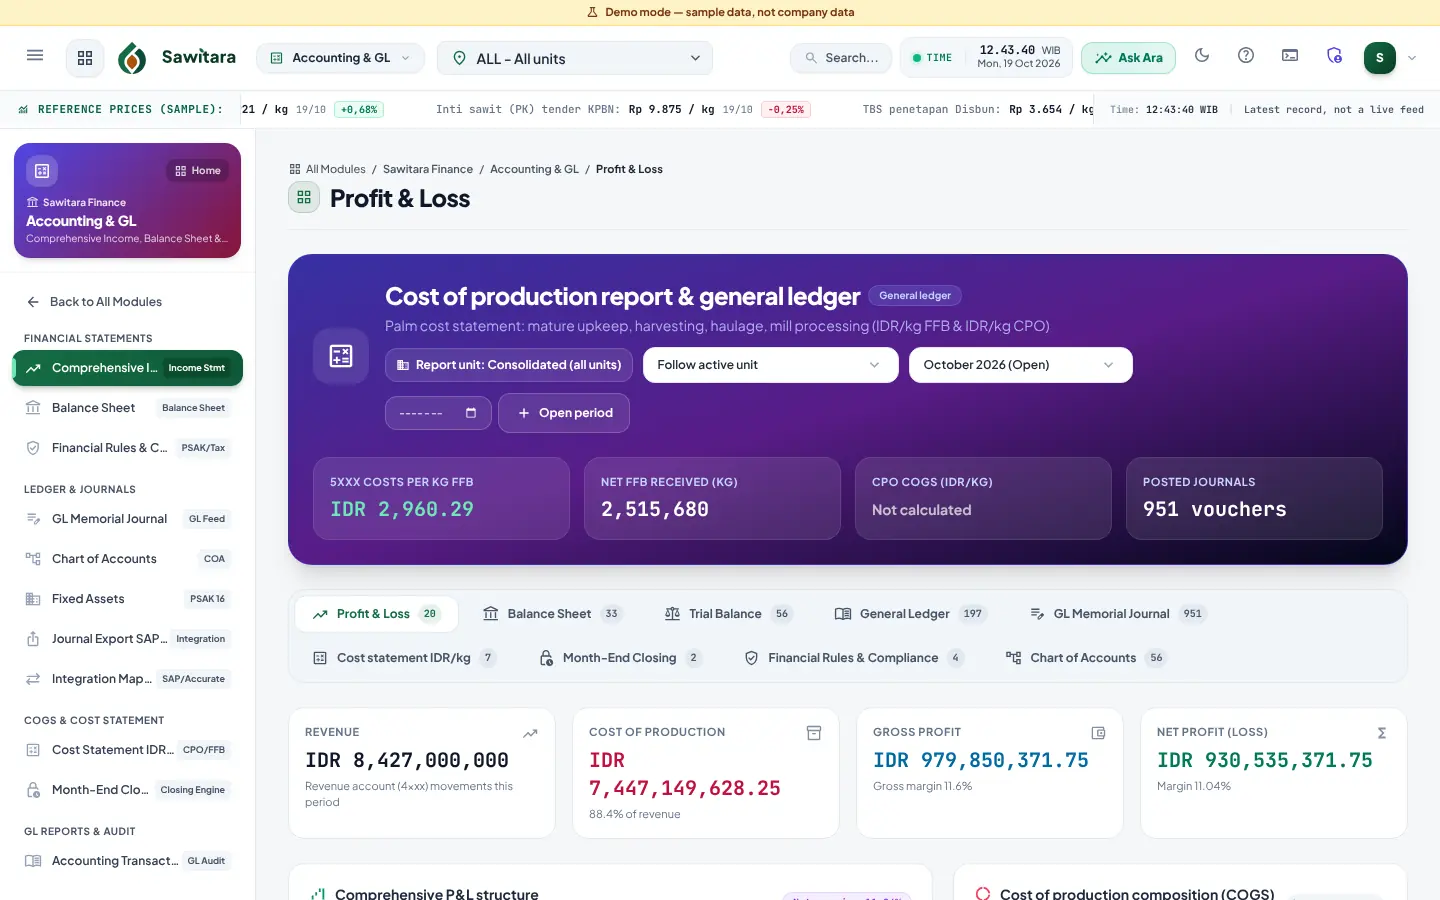
Task: Expand the October 2026 (Open) period dropdown
Action: click(1020, 365)
